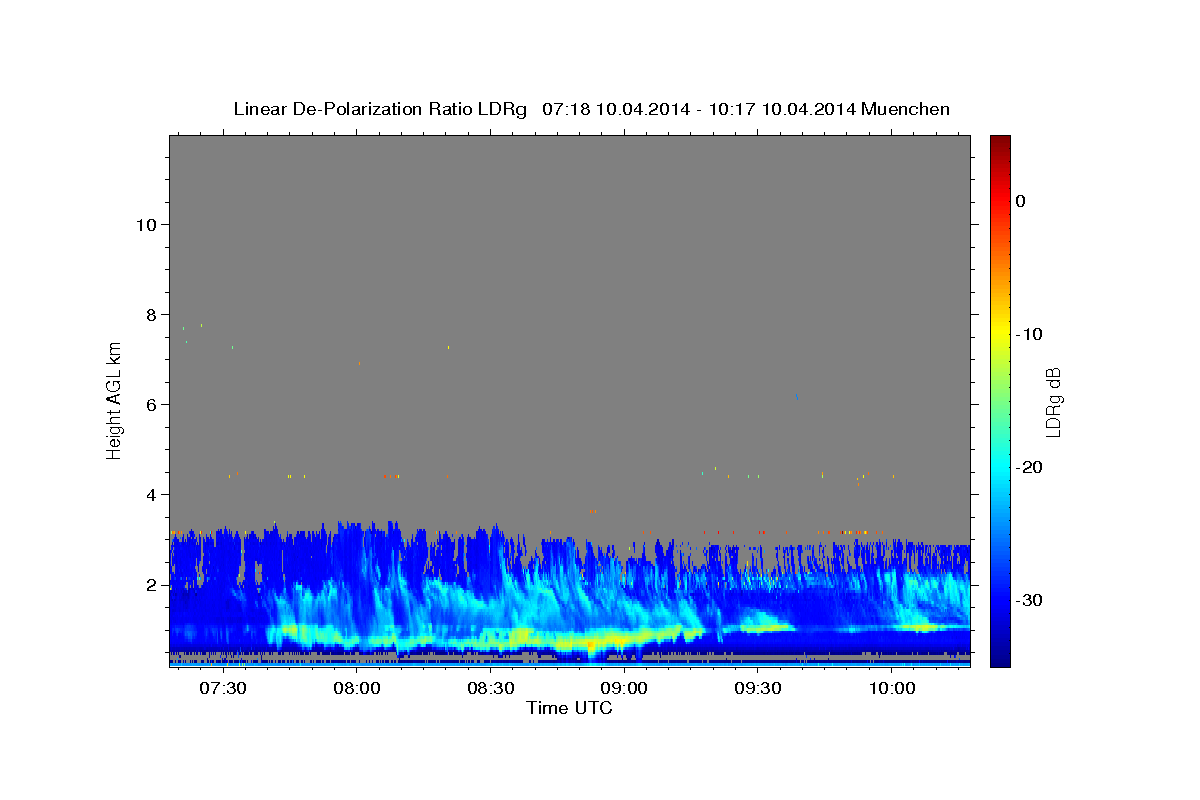
Task: Click the 07:30 time tick label
Action: tap(223, 689)
